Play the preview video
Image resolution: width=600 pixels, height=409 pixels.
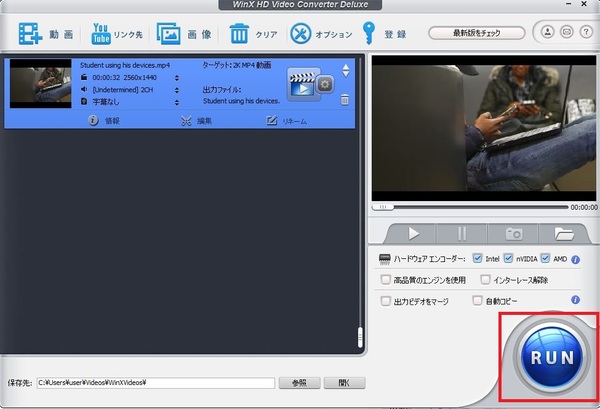tap(413, 233)
